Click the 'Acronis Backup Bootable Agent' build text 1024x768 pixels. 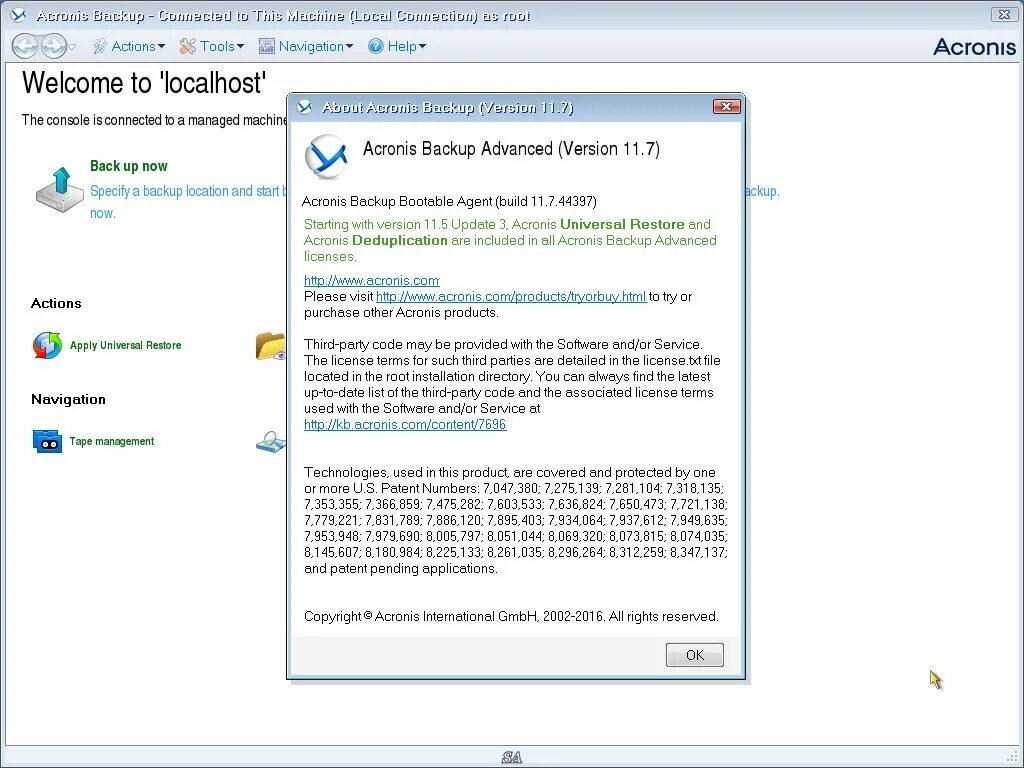pos(449,201)
